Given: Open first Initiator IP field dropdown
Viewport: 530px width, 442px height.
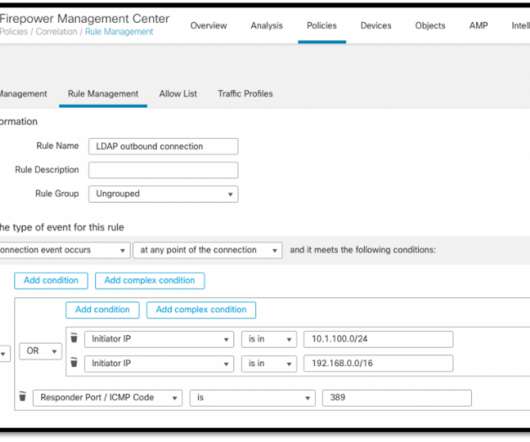Looking at the screenshot, I should coord(159,339).
